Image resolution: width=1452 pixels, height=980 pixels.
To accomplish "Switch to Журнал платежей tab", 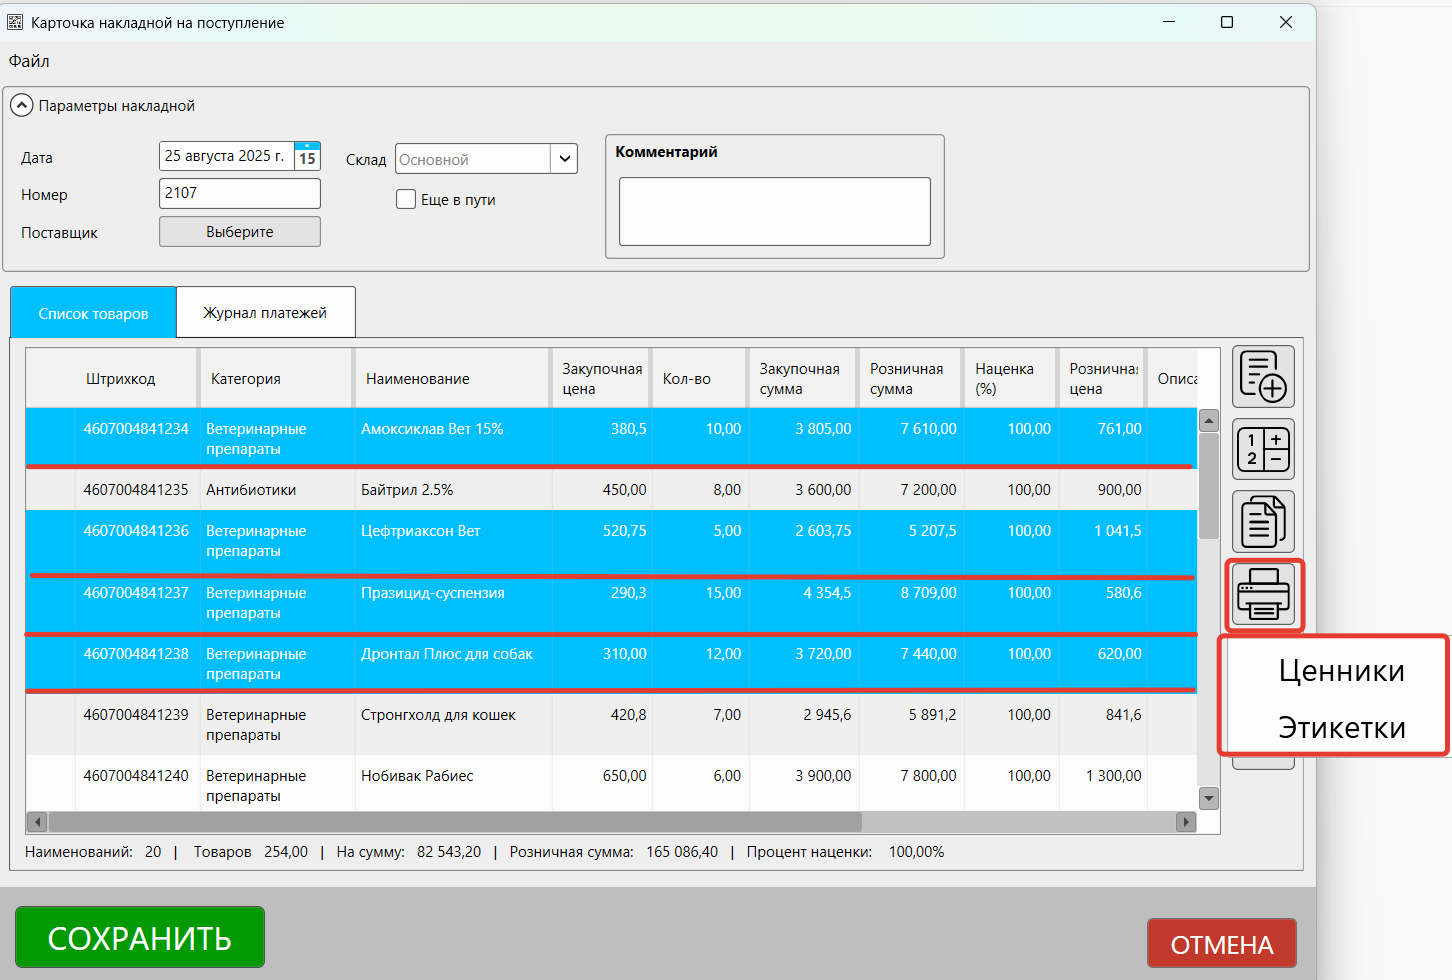I will click(x=265, y=313).
